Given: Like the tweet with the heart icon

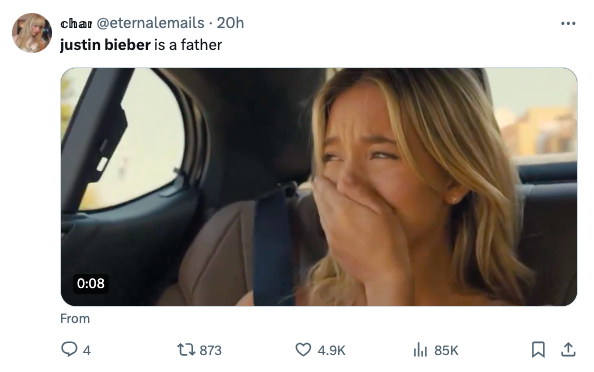Looking at the screenshot, I should click(x=303, y=350).
